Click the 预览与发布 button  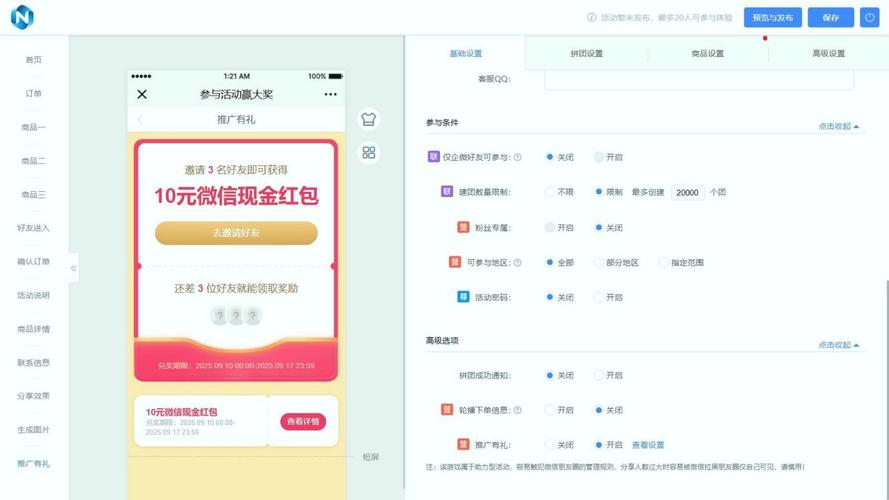[773, 18]
